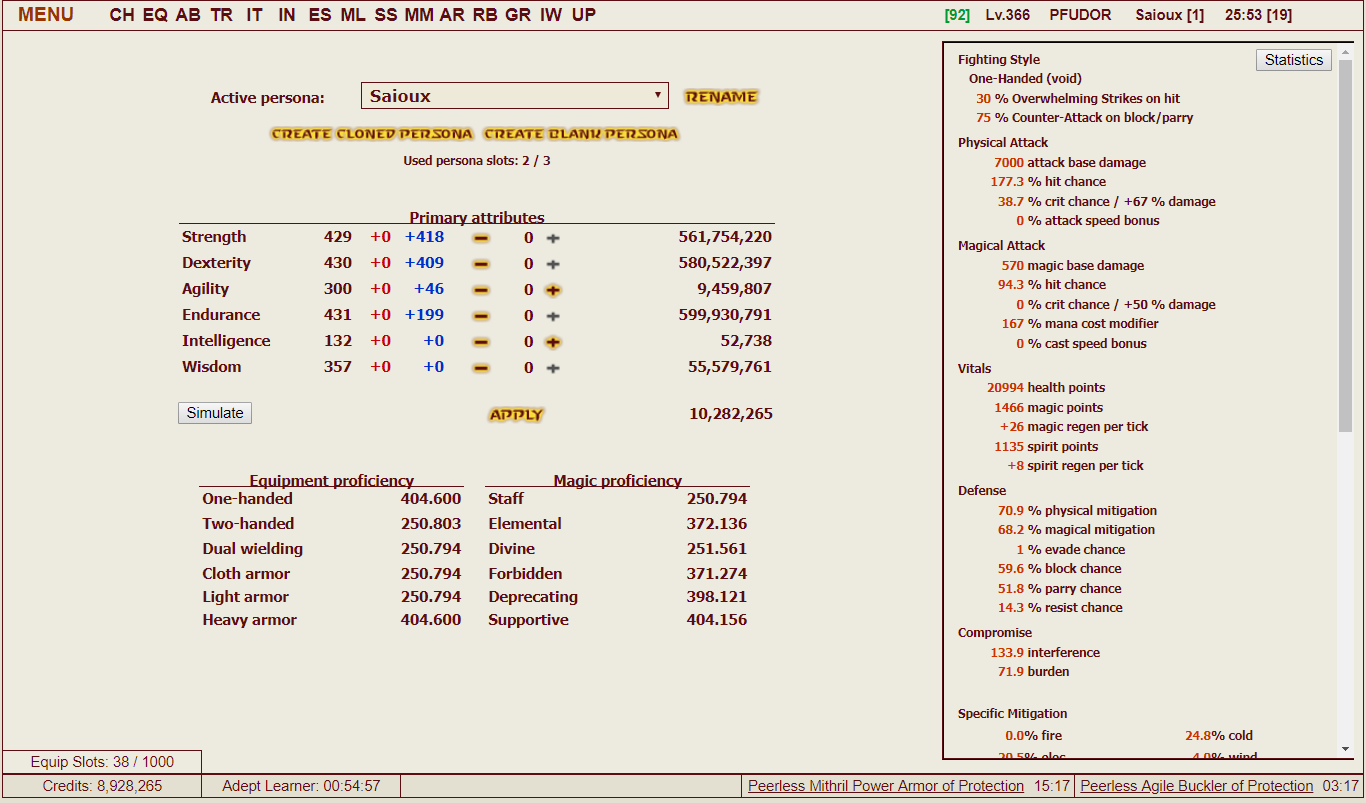The width and height of the screenshot is (1366, 803).
Task: Decrease Agility with its minus icon
Action: click(x=481, y=290)
